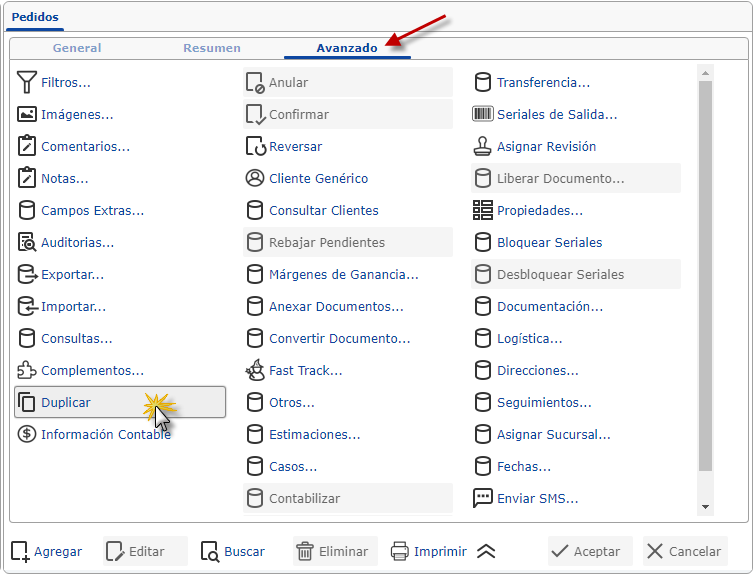Image resolution: width=756 pixels, height=574 pixels.
Task: Click the Confirmar checkmark document icon
Action: pyautogui.click(x=255, y=115)
